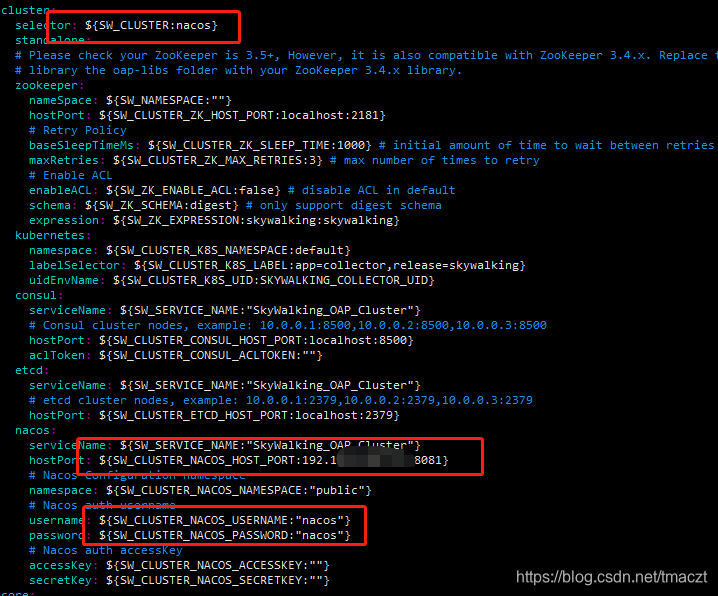Click the 'kubernetes:' section key
Screen dimensions: 718x596
coord(53,235)
